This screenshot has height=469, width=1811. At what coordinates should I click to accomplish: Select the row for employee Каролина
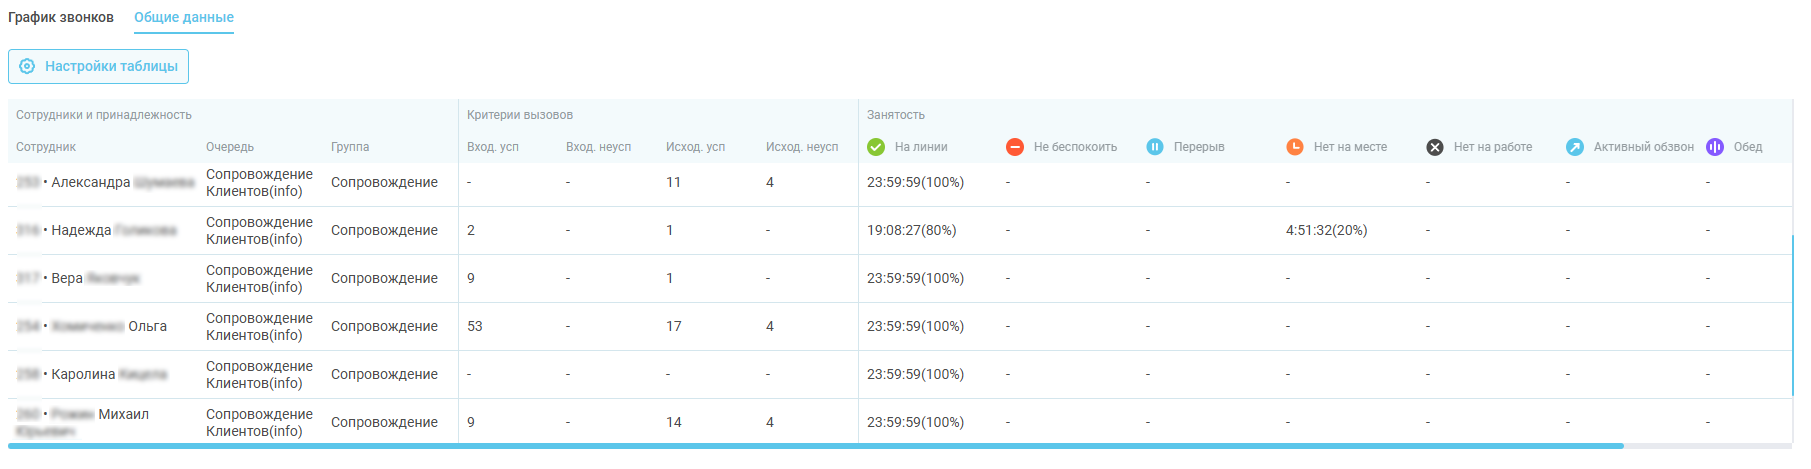pos(84,374)
